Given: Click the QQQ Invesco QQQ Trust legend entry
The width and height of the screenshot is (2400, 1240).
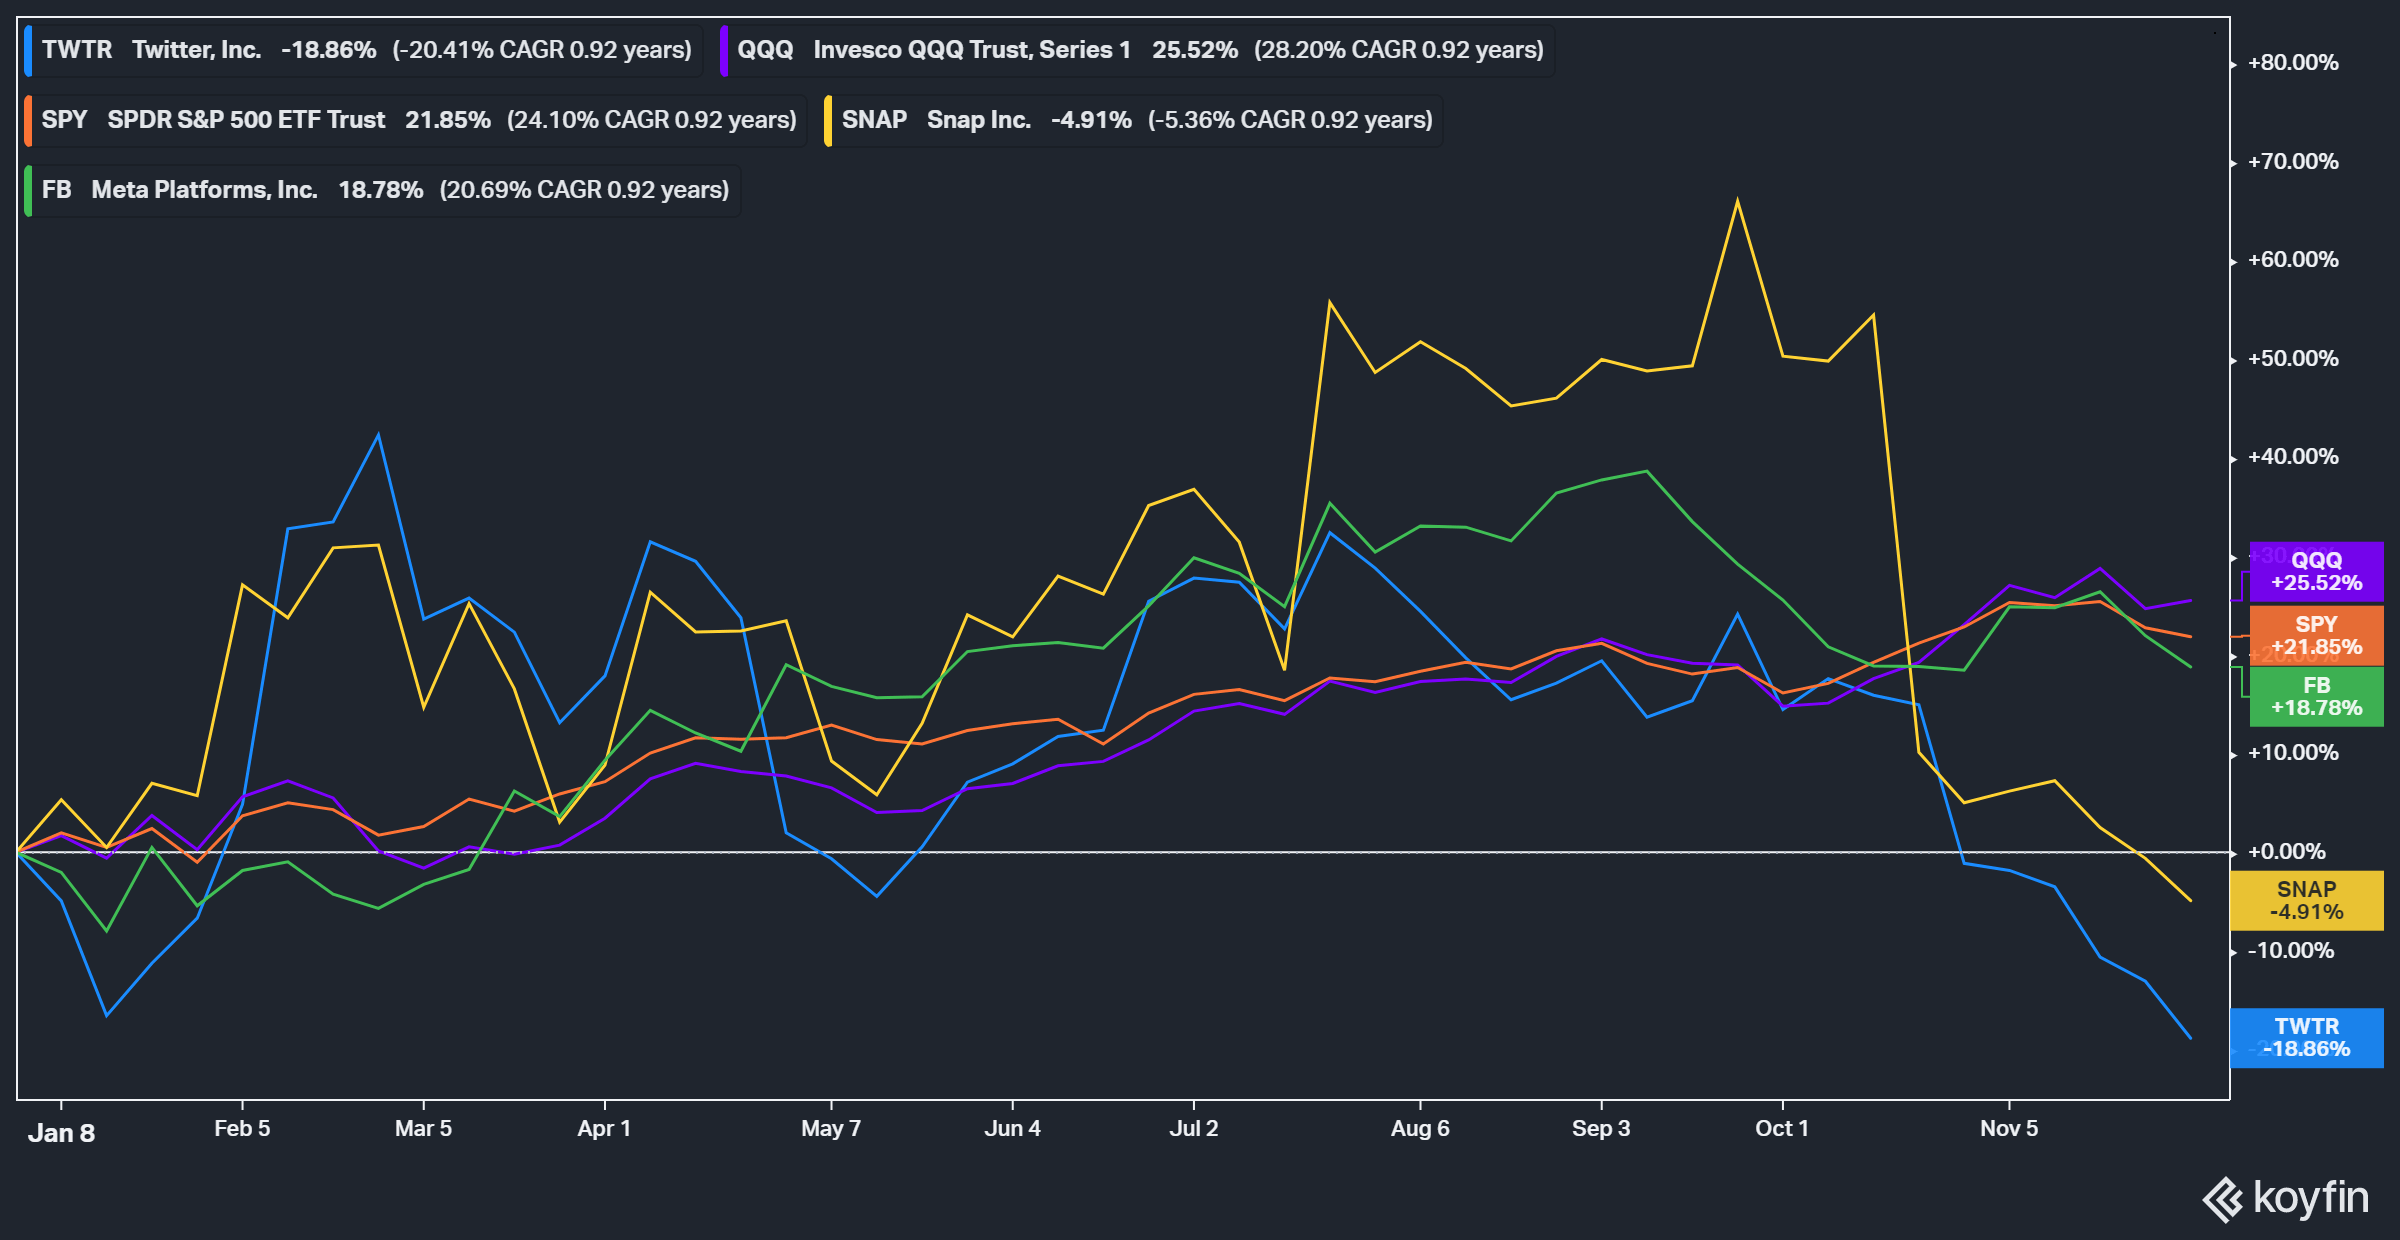Looking at the screenshot, I should point(1137,50).
